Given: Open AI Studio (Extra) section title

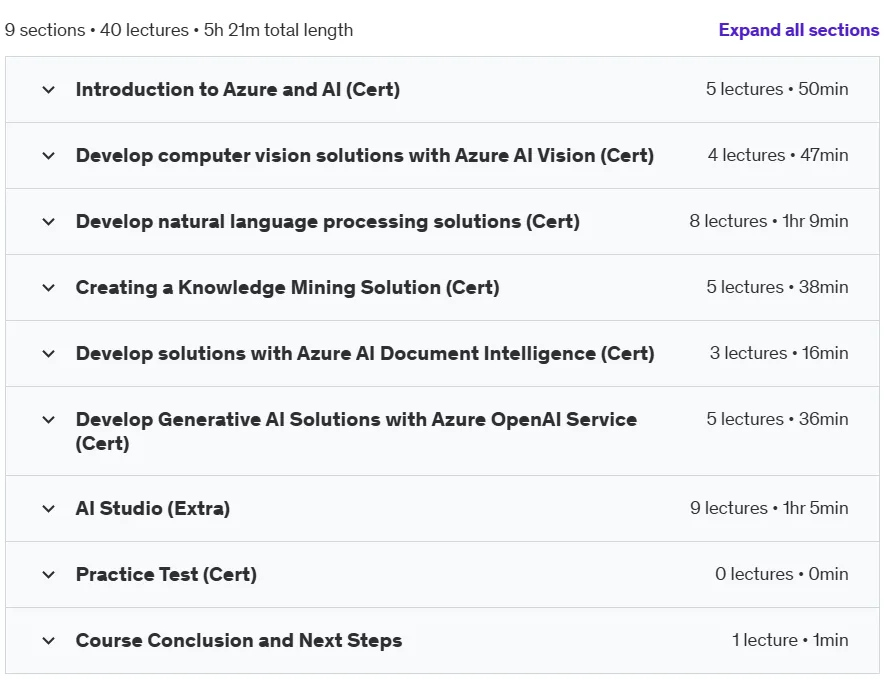Looking at the screenshot, I should tap(153, 509).
